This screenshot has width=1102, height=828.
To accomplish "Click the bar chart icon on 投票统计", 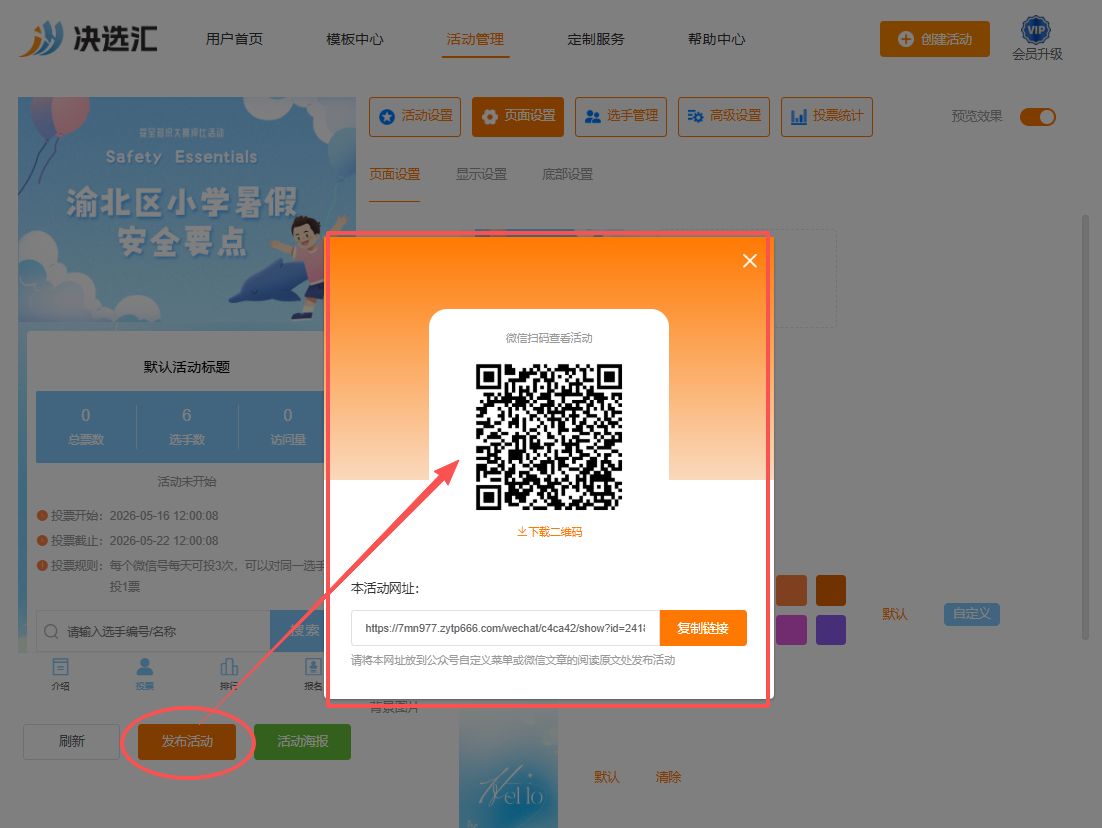I will [798, 117].
